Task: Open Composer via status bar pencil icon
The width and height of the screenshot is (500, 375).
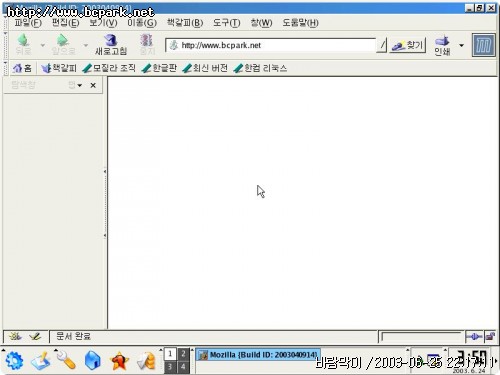Action: click(35, 337)
